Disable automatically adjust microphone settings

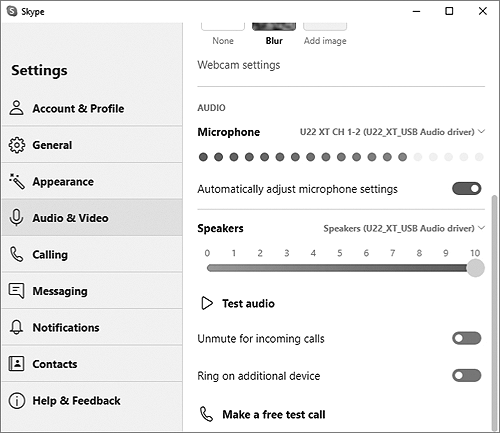click(467, 189)
